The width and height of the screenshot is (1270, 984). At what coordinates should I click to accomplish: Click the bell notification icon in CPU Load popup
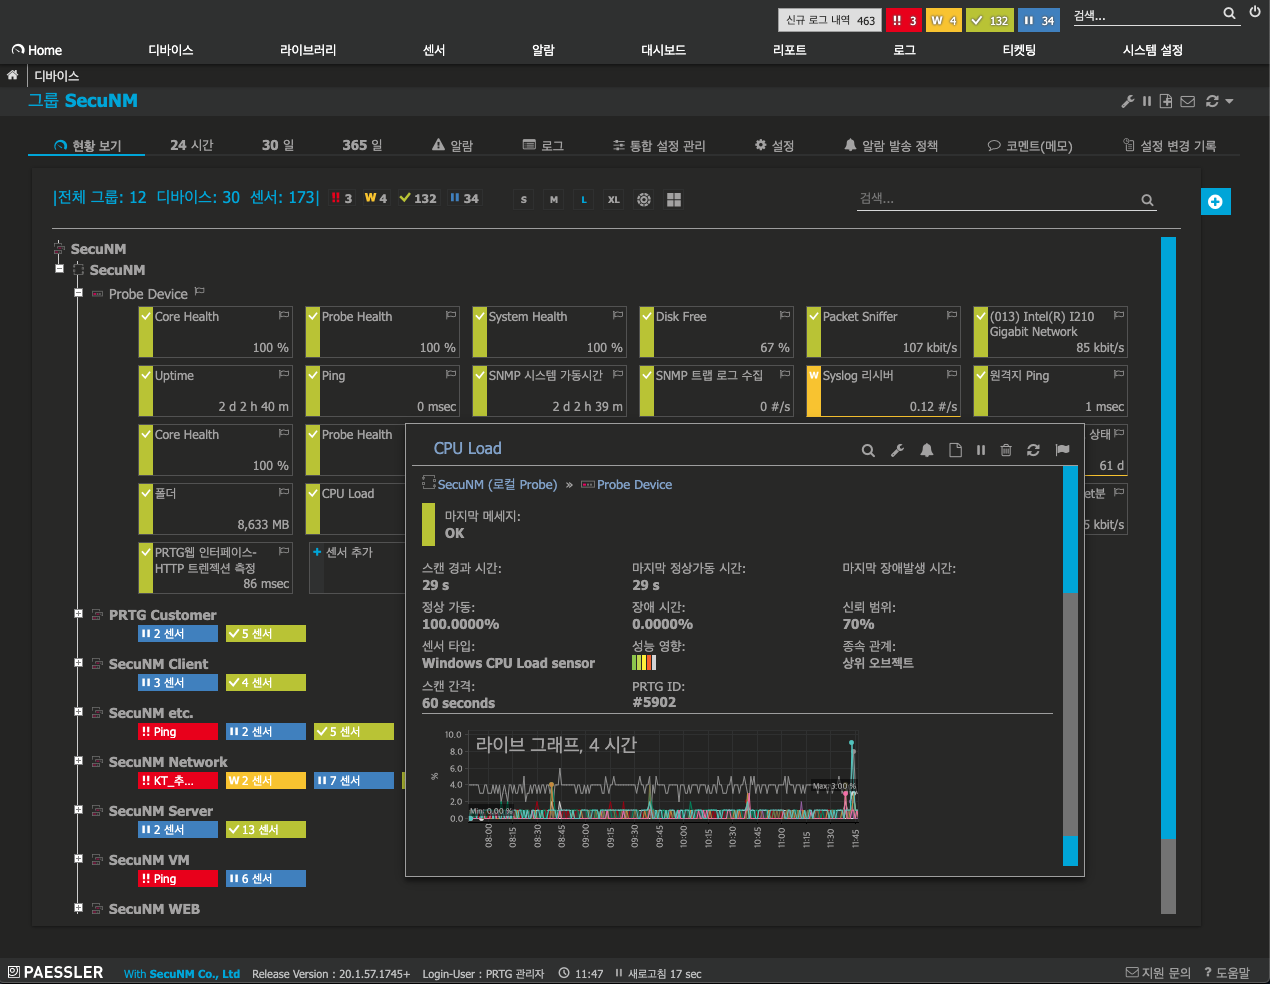[x=927, y=450]
